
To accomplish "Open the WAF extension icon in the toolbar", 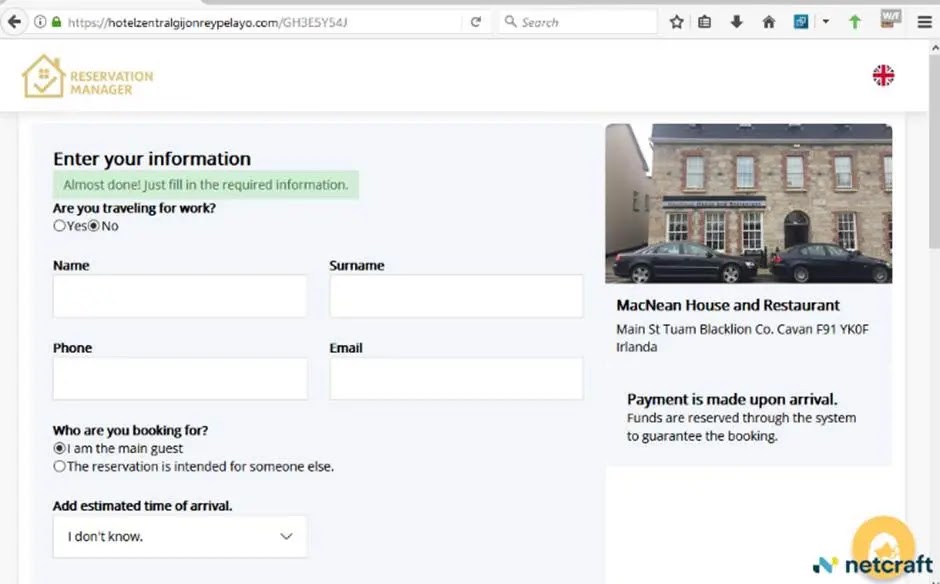I will pyautogui.click(x=889, y=21).
